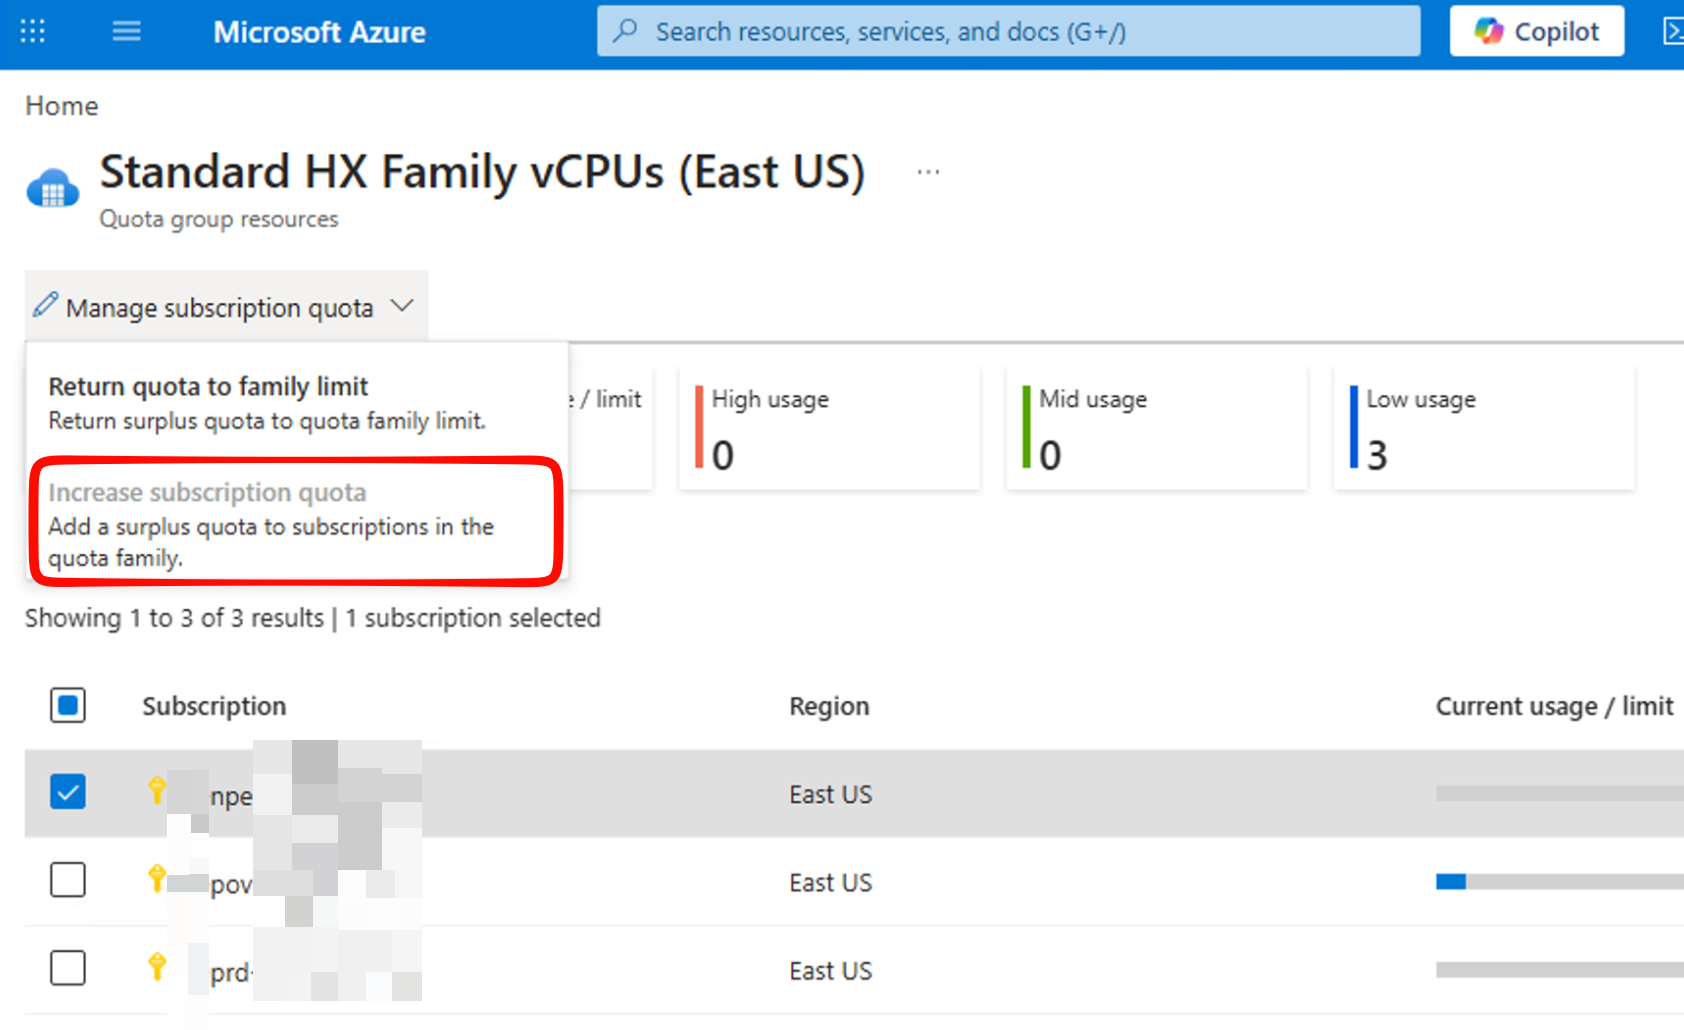
Task: Open the Cloud Shell icon
Action: (x=1673, y=32)
